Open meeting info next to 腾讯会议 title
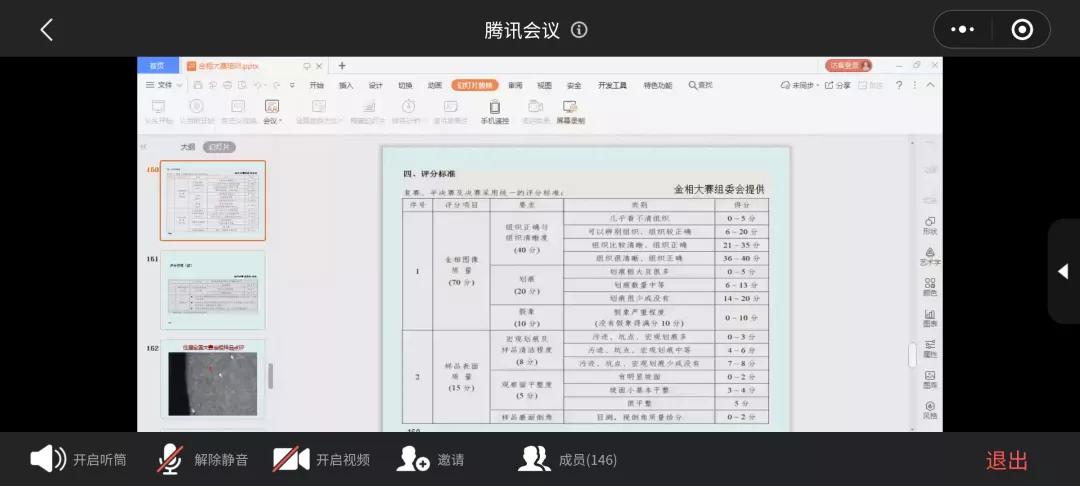This screenshot has width=1080, height=486. point(579,30)
